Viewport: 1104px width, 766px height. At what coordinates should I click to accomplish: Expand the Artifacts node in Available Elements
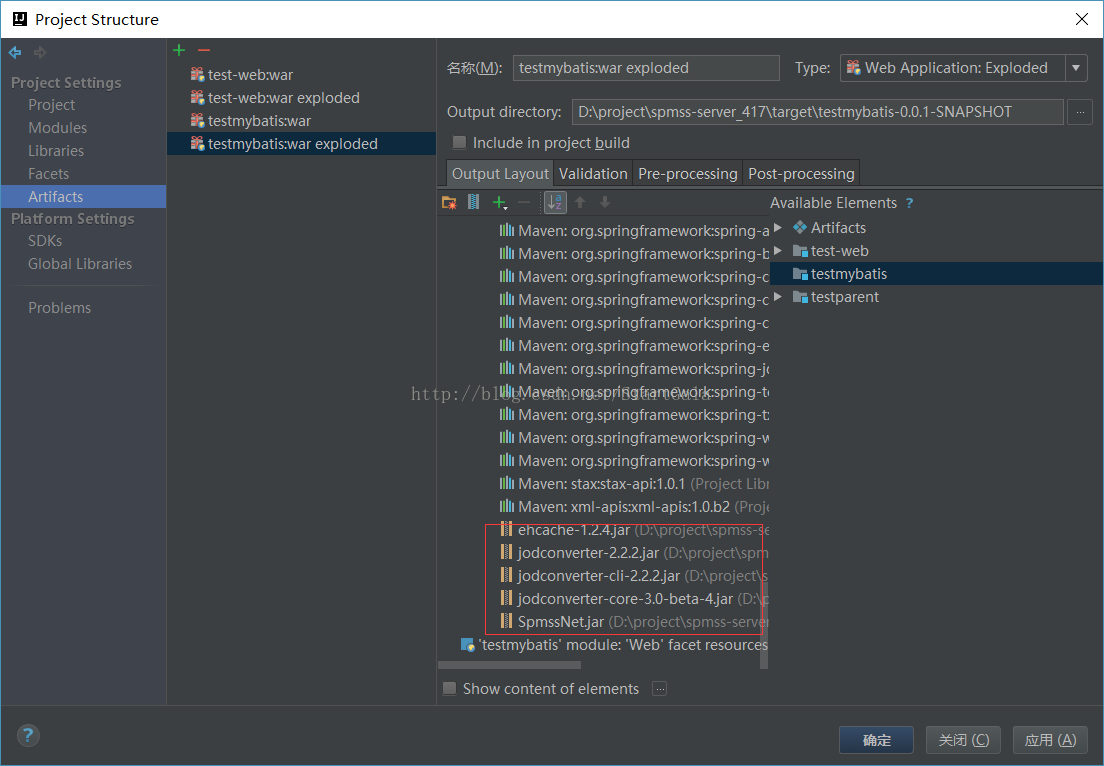click(778, 227)
